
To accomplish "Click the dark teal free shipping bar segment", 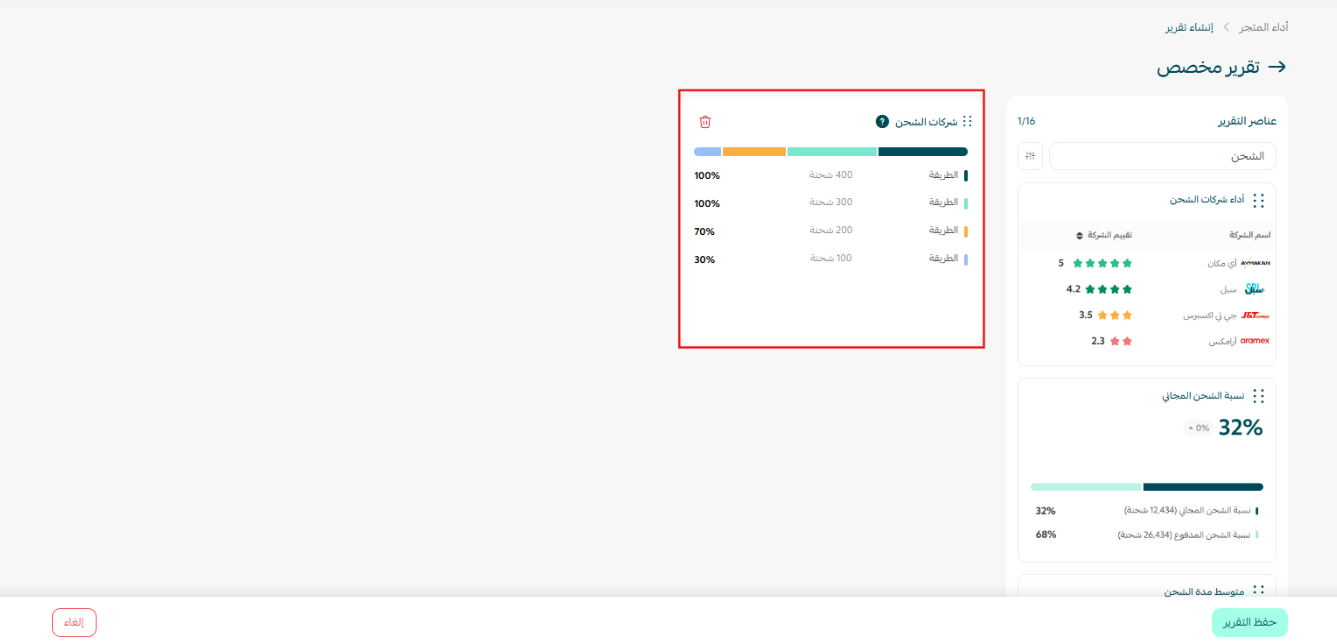I will (1203, 487).
